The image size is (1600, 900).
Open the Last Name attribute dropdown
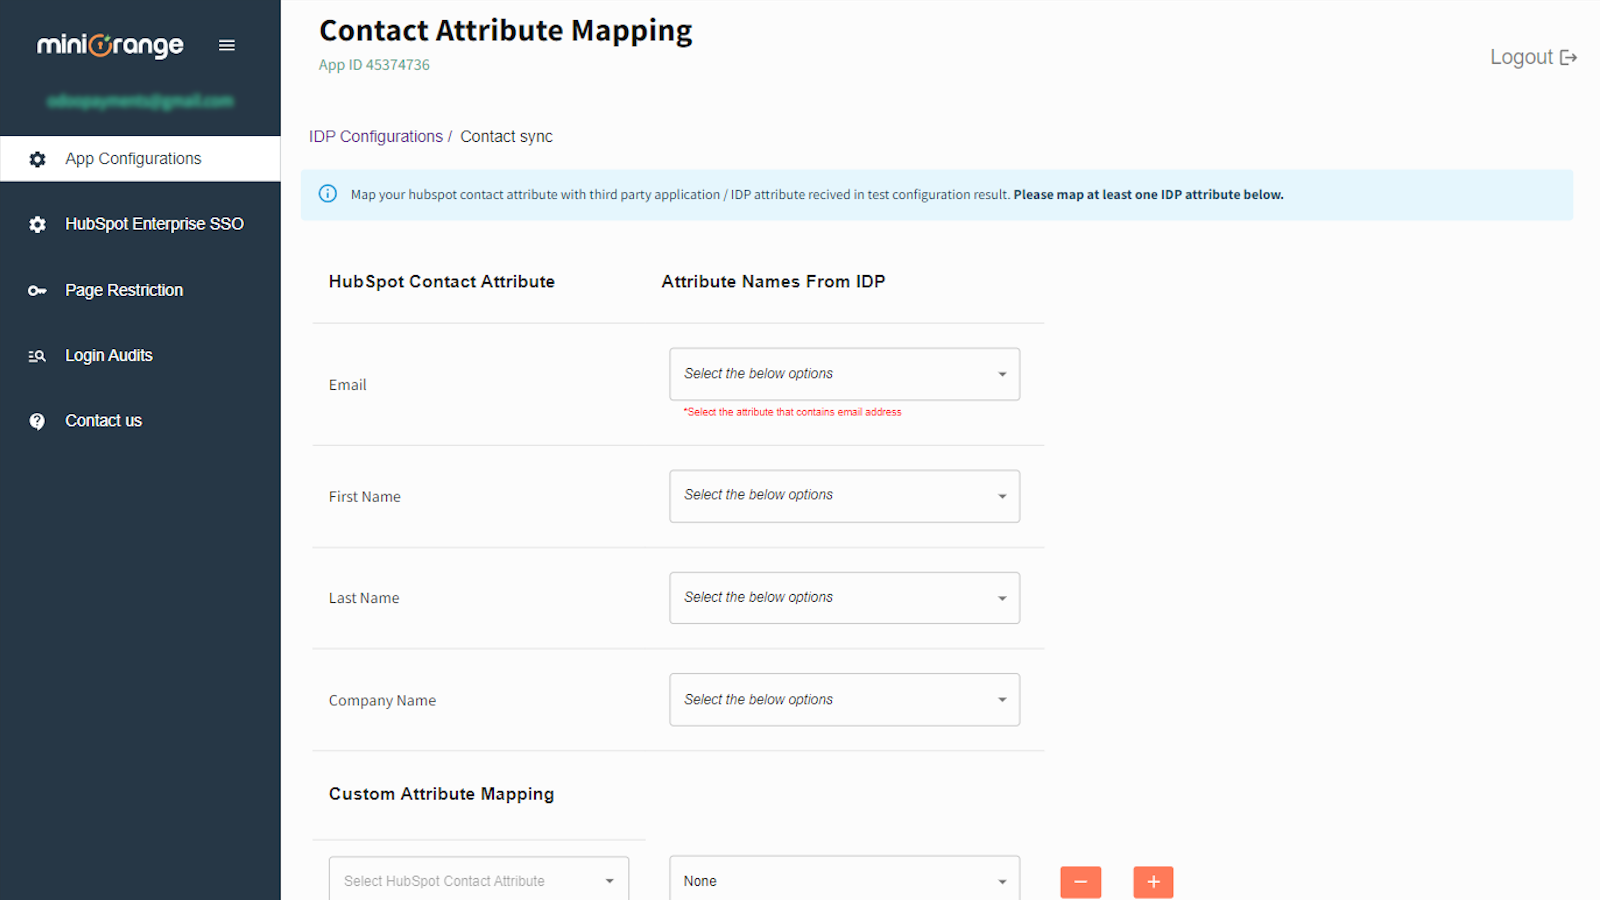(843, 597)
